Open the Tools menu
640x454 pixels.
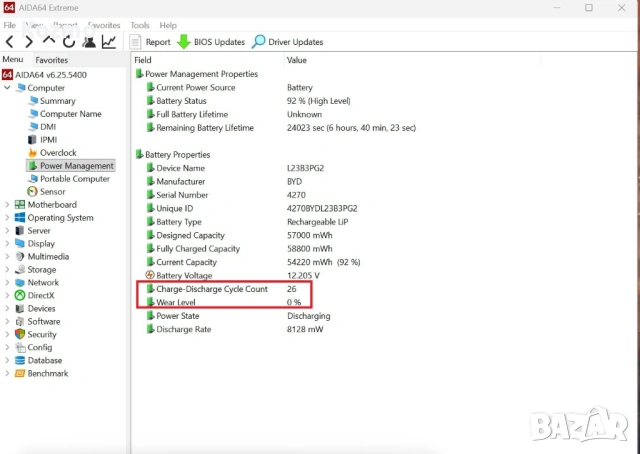click(140, 25)
